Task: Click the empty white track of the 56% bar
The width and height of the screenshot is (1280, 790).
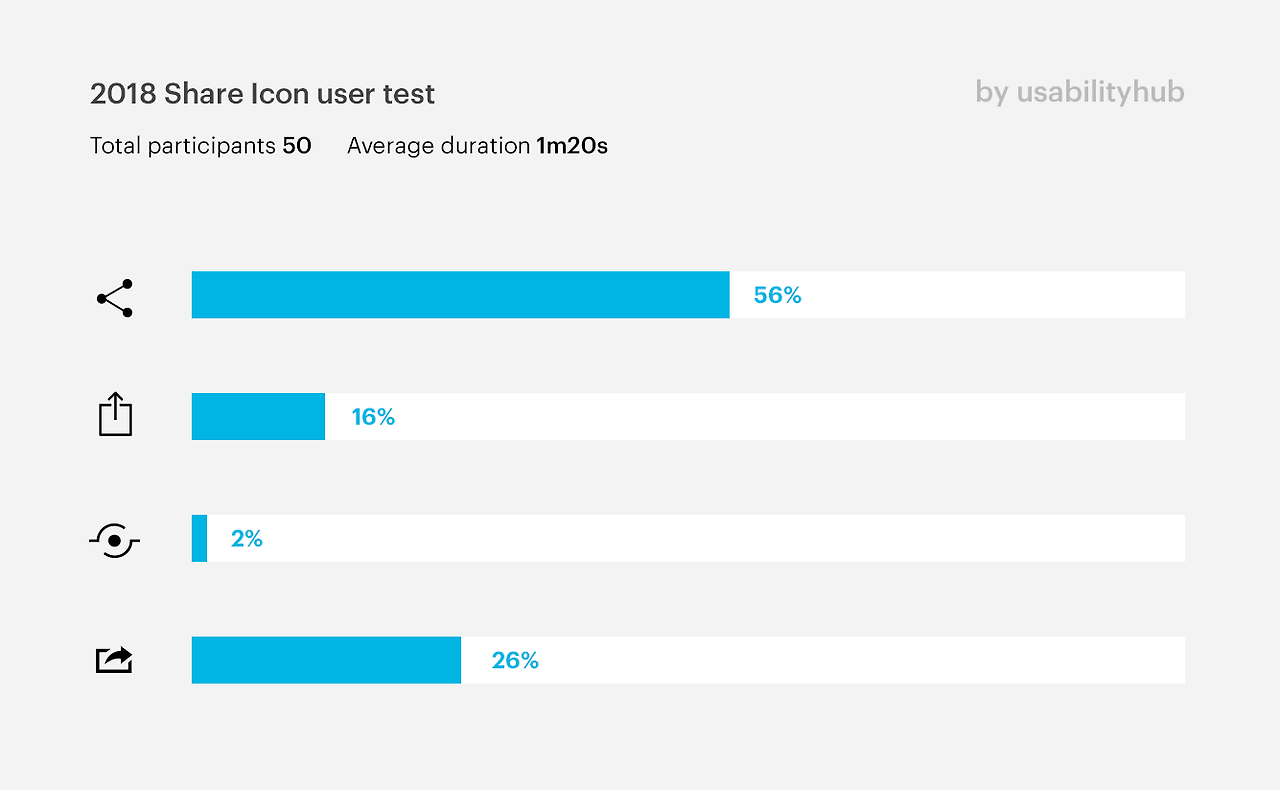Action: point(990,295)
